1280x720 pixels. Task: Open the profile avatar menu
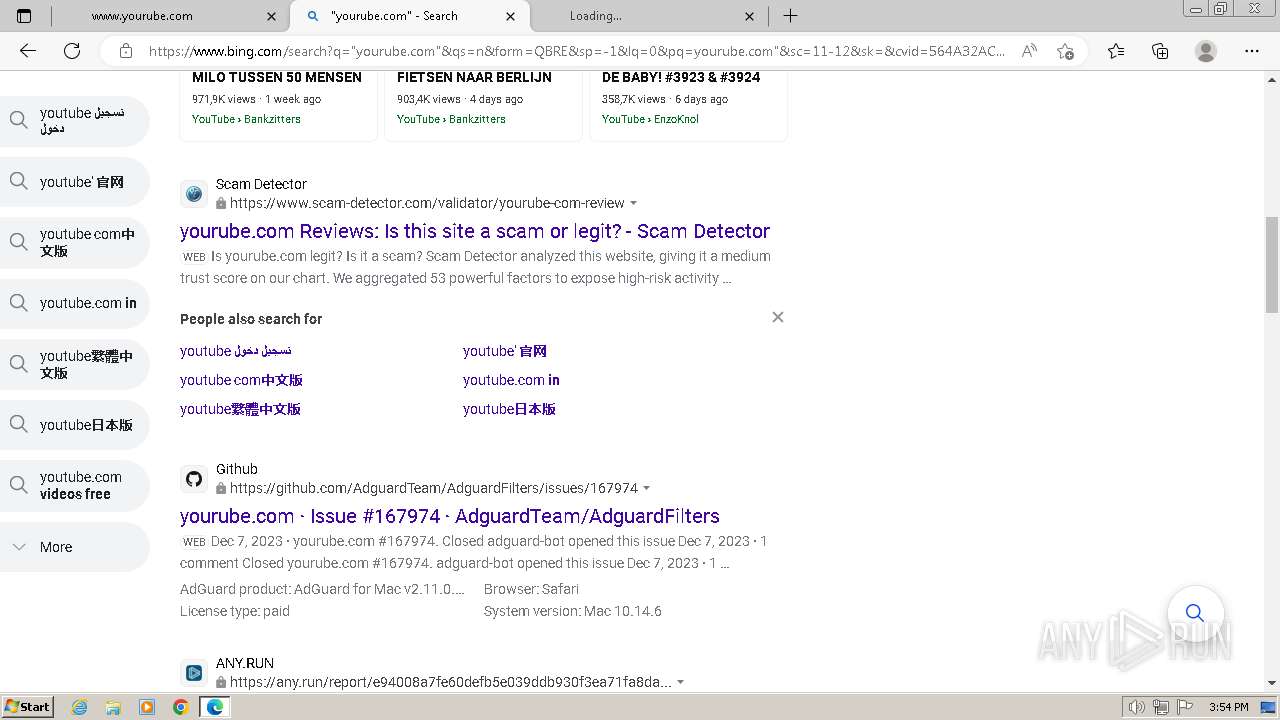pyautogui.click(x=1206, y=51)
